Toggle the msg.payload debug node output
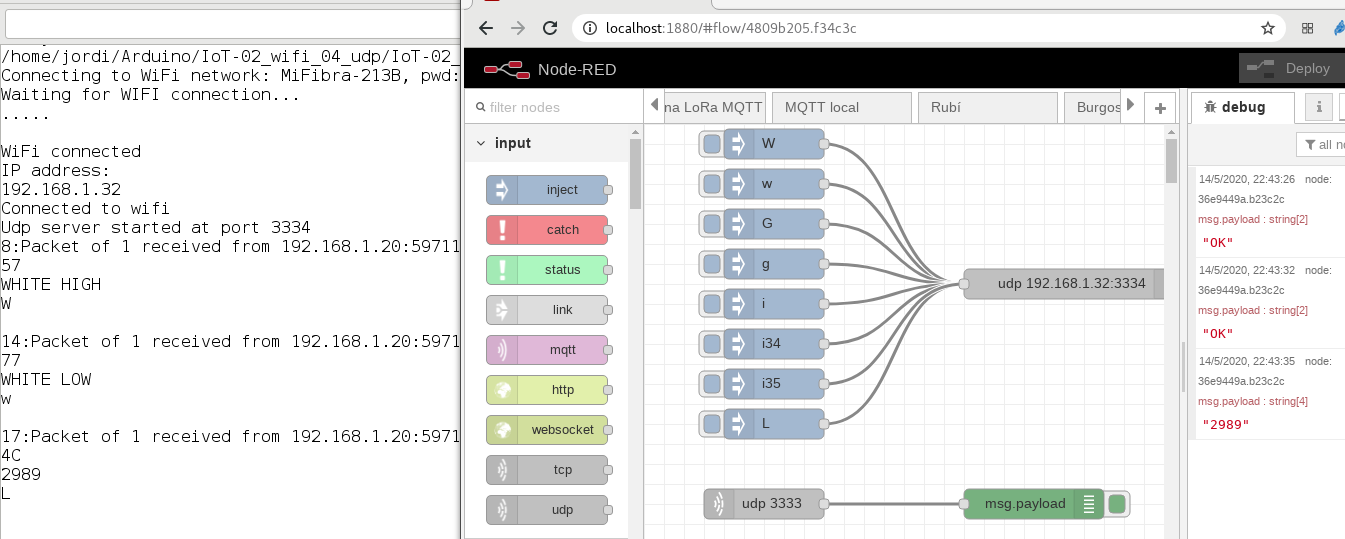The height and width of the screenshot is (539, 1345). pyautogui.click(x=1118, y=504)
